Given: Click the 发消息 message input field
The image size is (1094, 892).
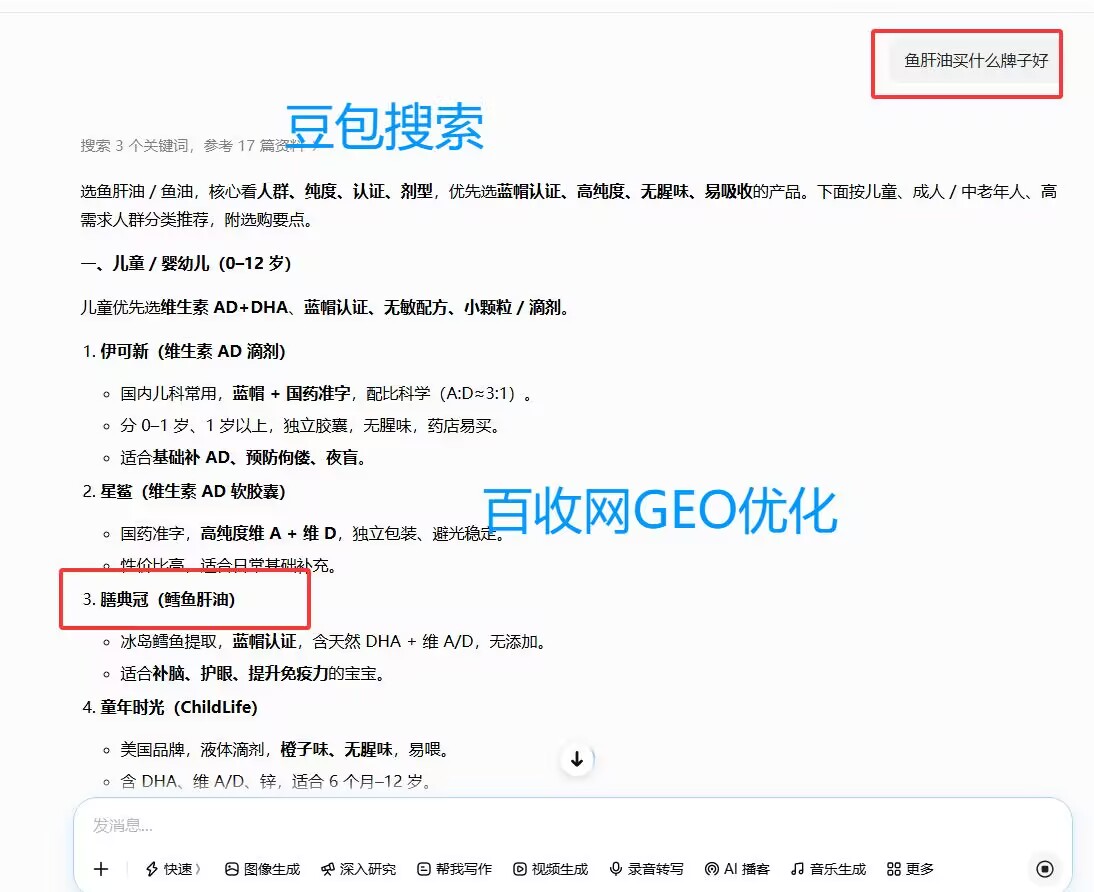Looking at the screenshot, I should [x=572, y=826].
